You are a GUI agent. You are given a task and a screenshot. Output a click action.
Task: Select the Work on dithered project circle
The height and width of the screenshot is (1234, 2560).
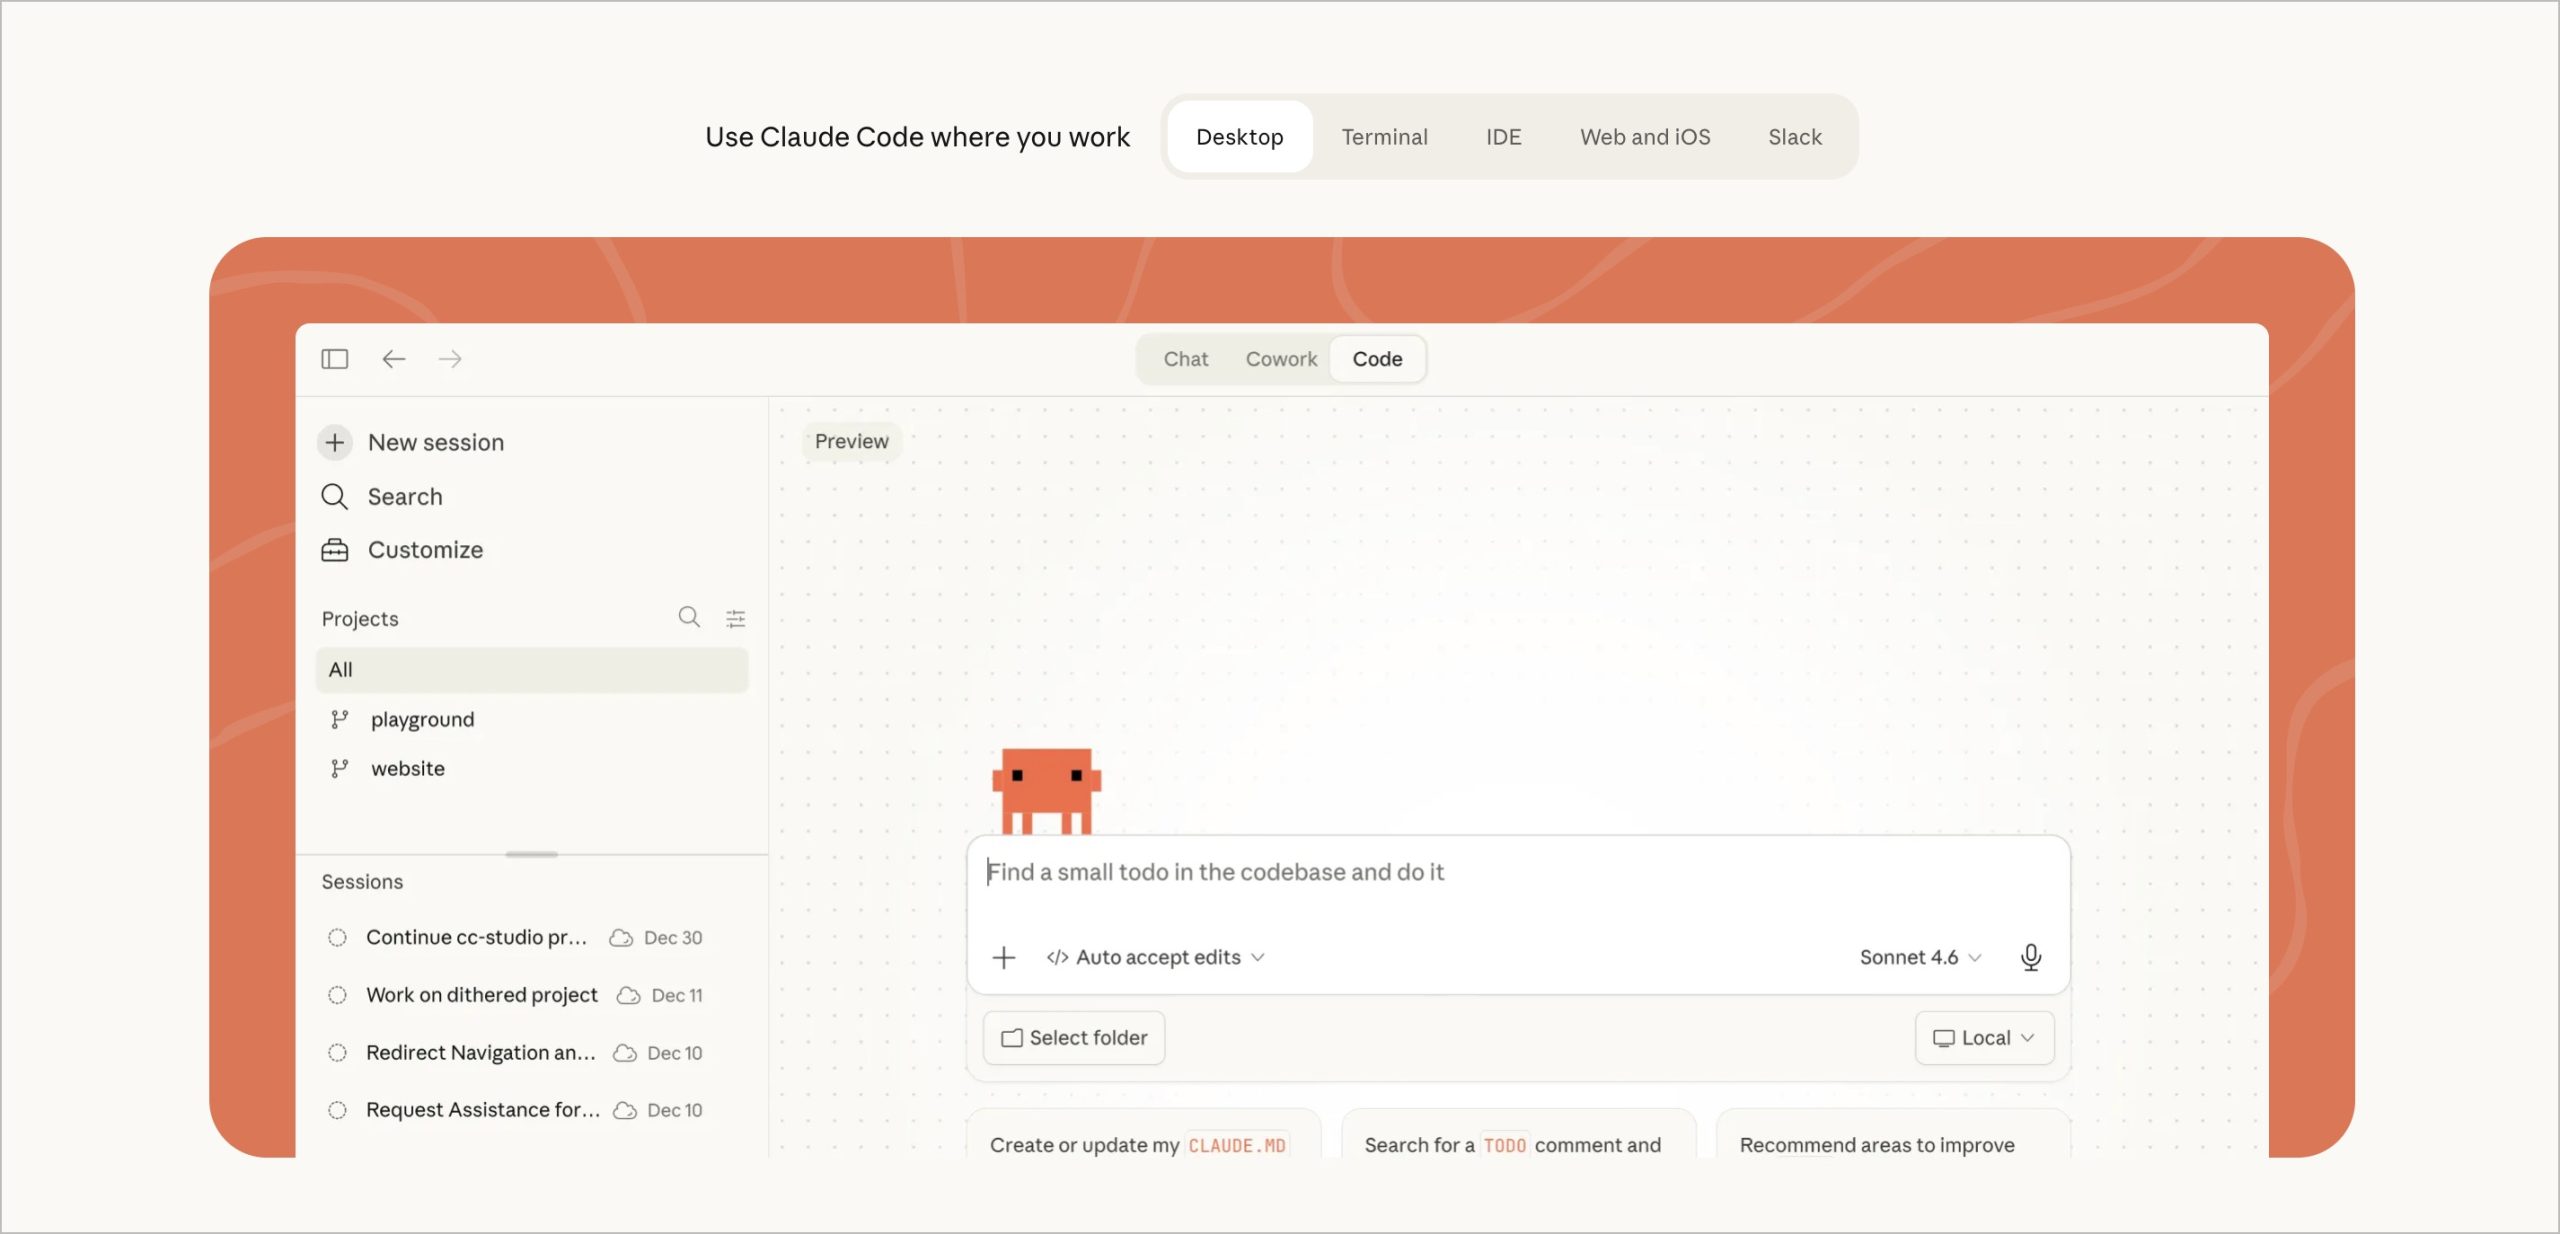pos(337,995)
